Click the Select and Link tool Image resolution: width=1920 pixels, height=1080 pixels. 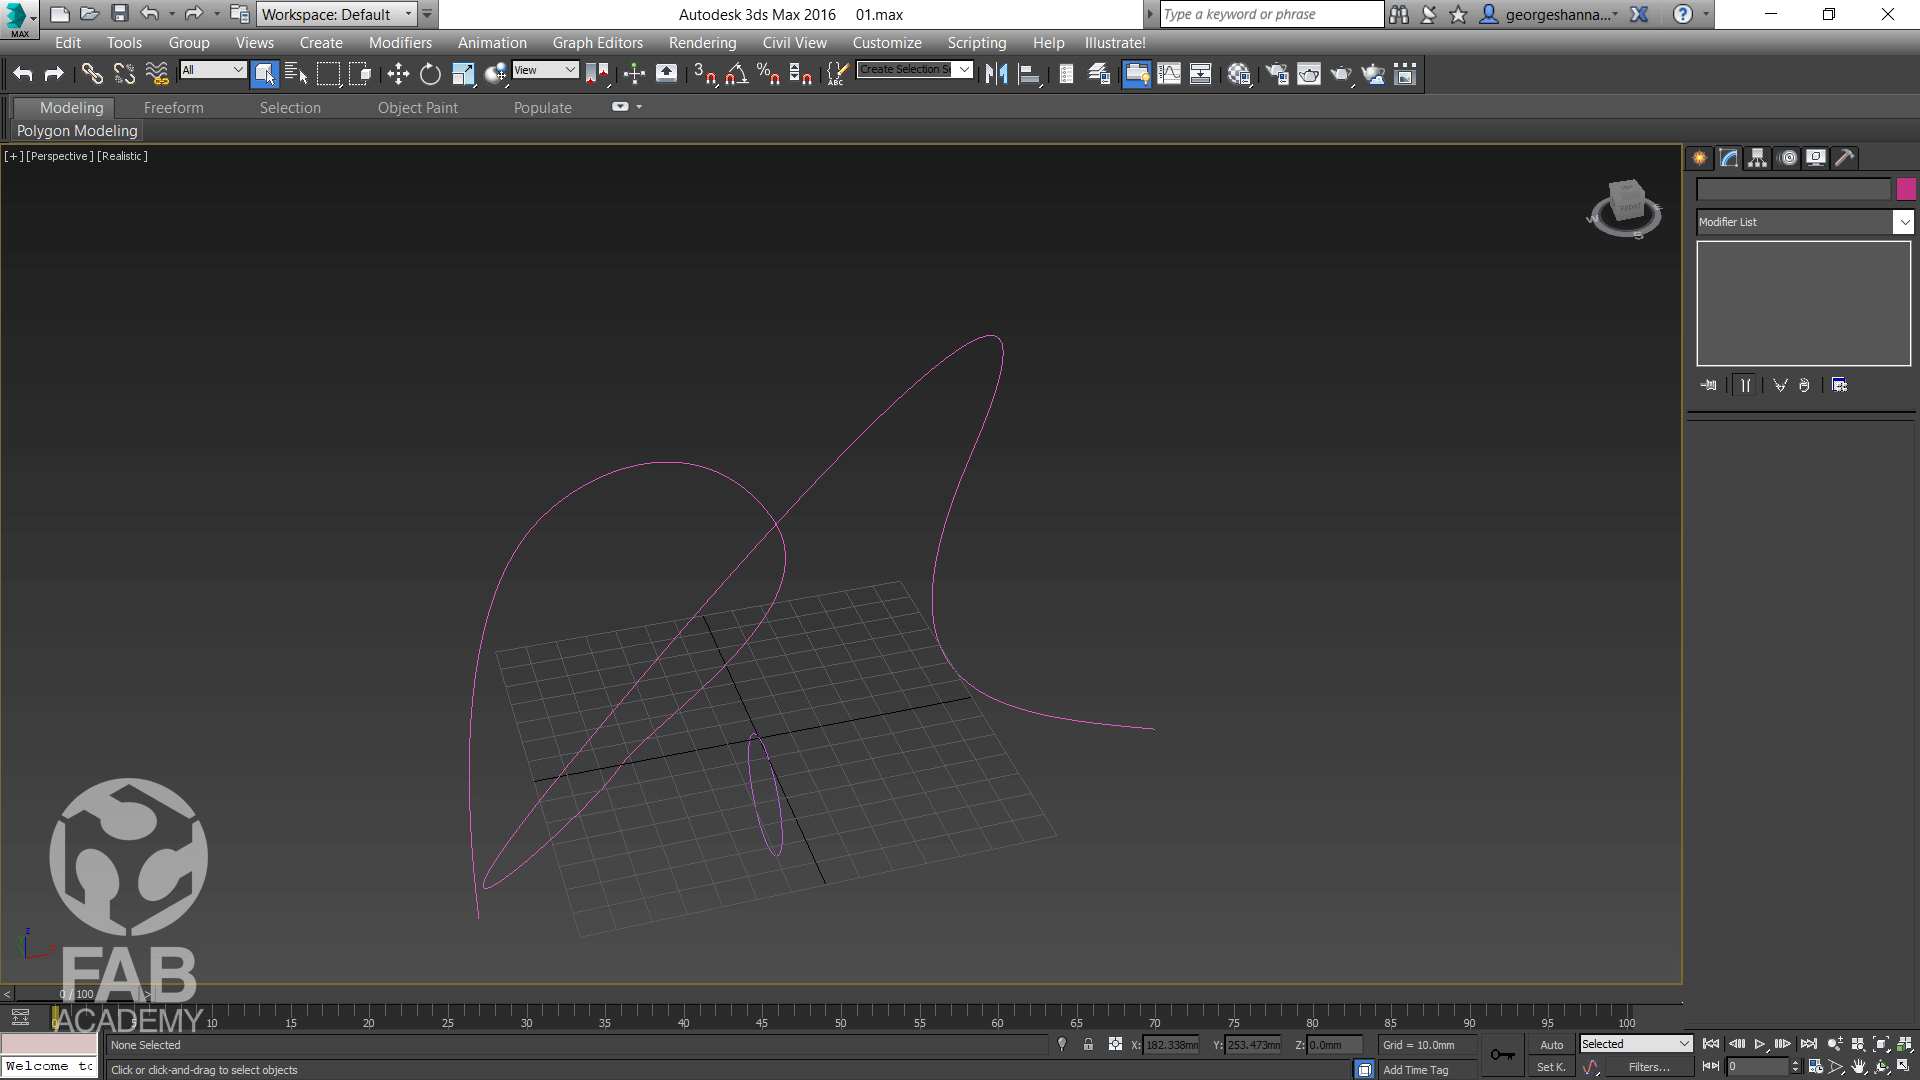click(x=92, y=73)
